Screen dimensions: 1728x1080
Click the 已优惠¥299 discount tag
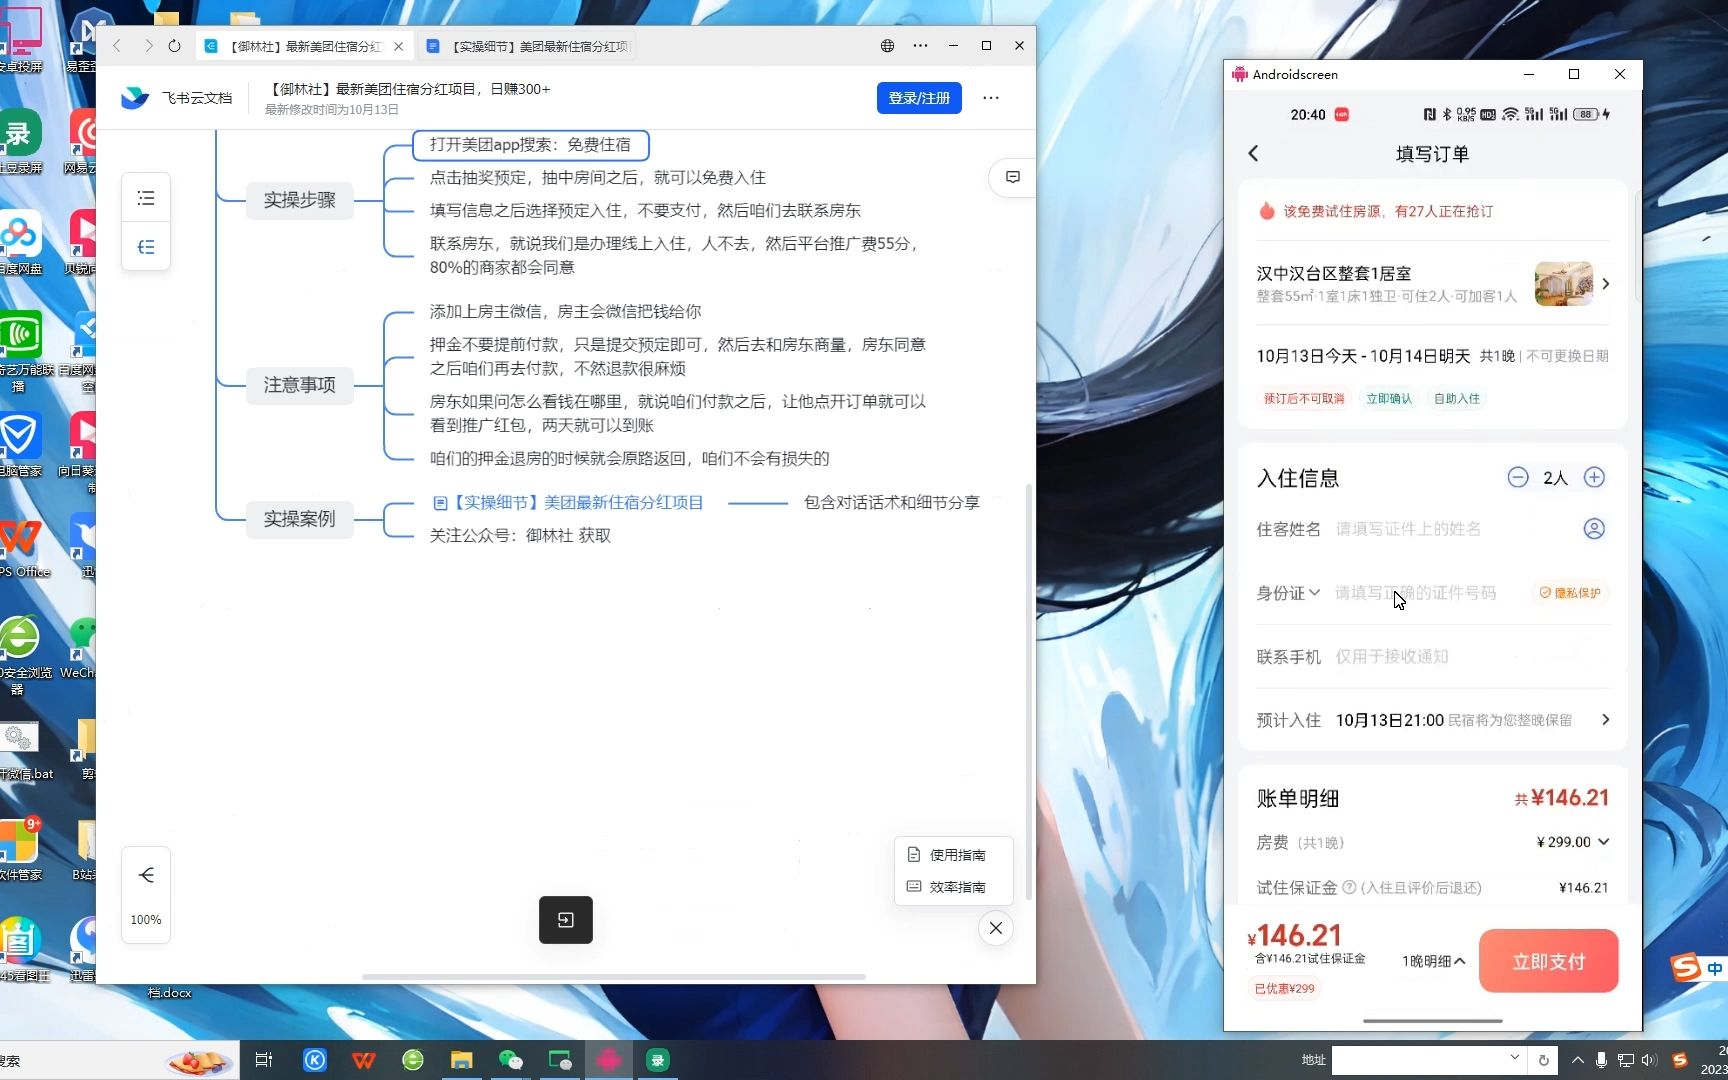point(1284,989)
